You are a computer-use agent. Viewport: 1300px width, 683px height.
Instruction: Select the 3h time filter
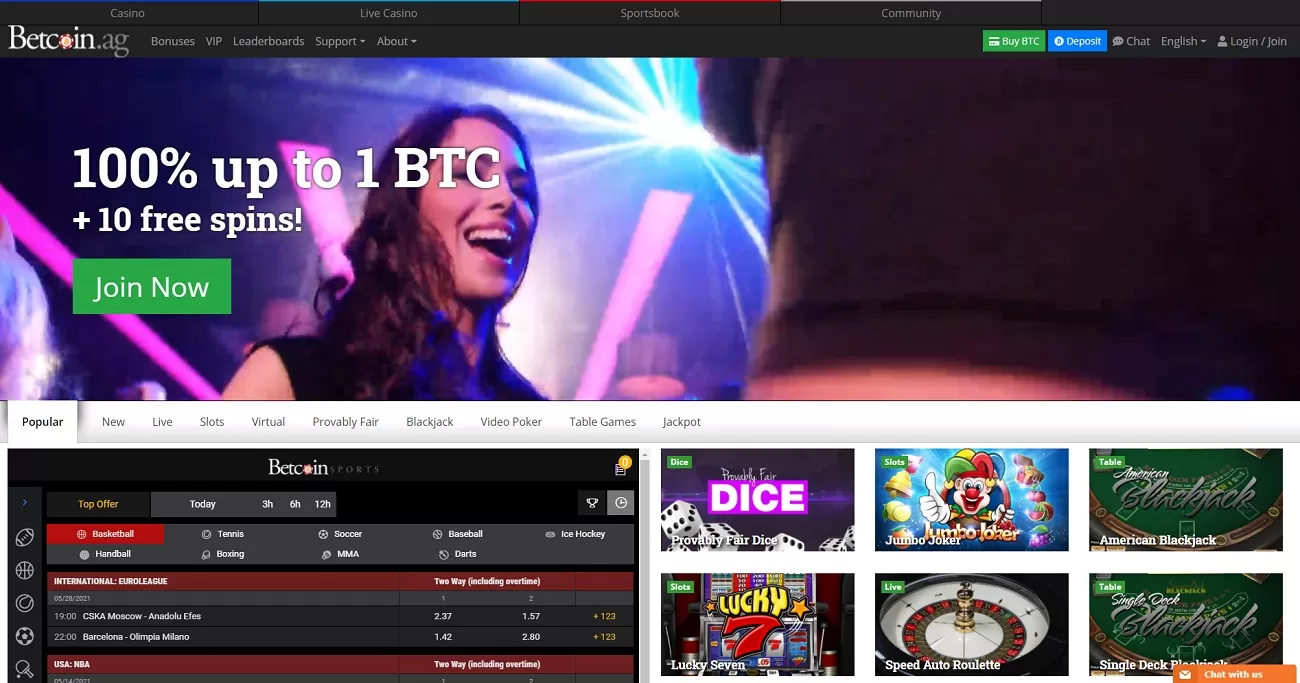(x=268, y=504)
